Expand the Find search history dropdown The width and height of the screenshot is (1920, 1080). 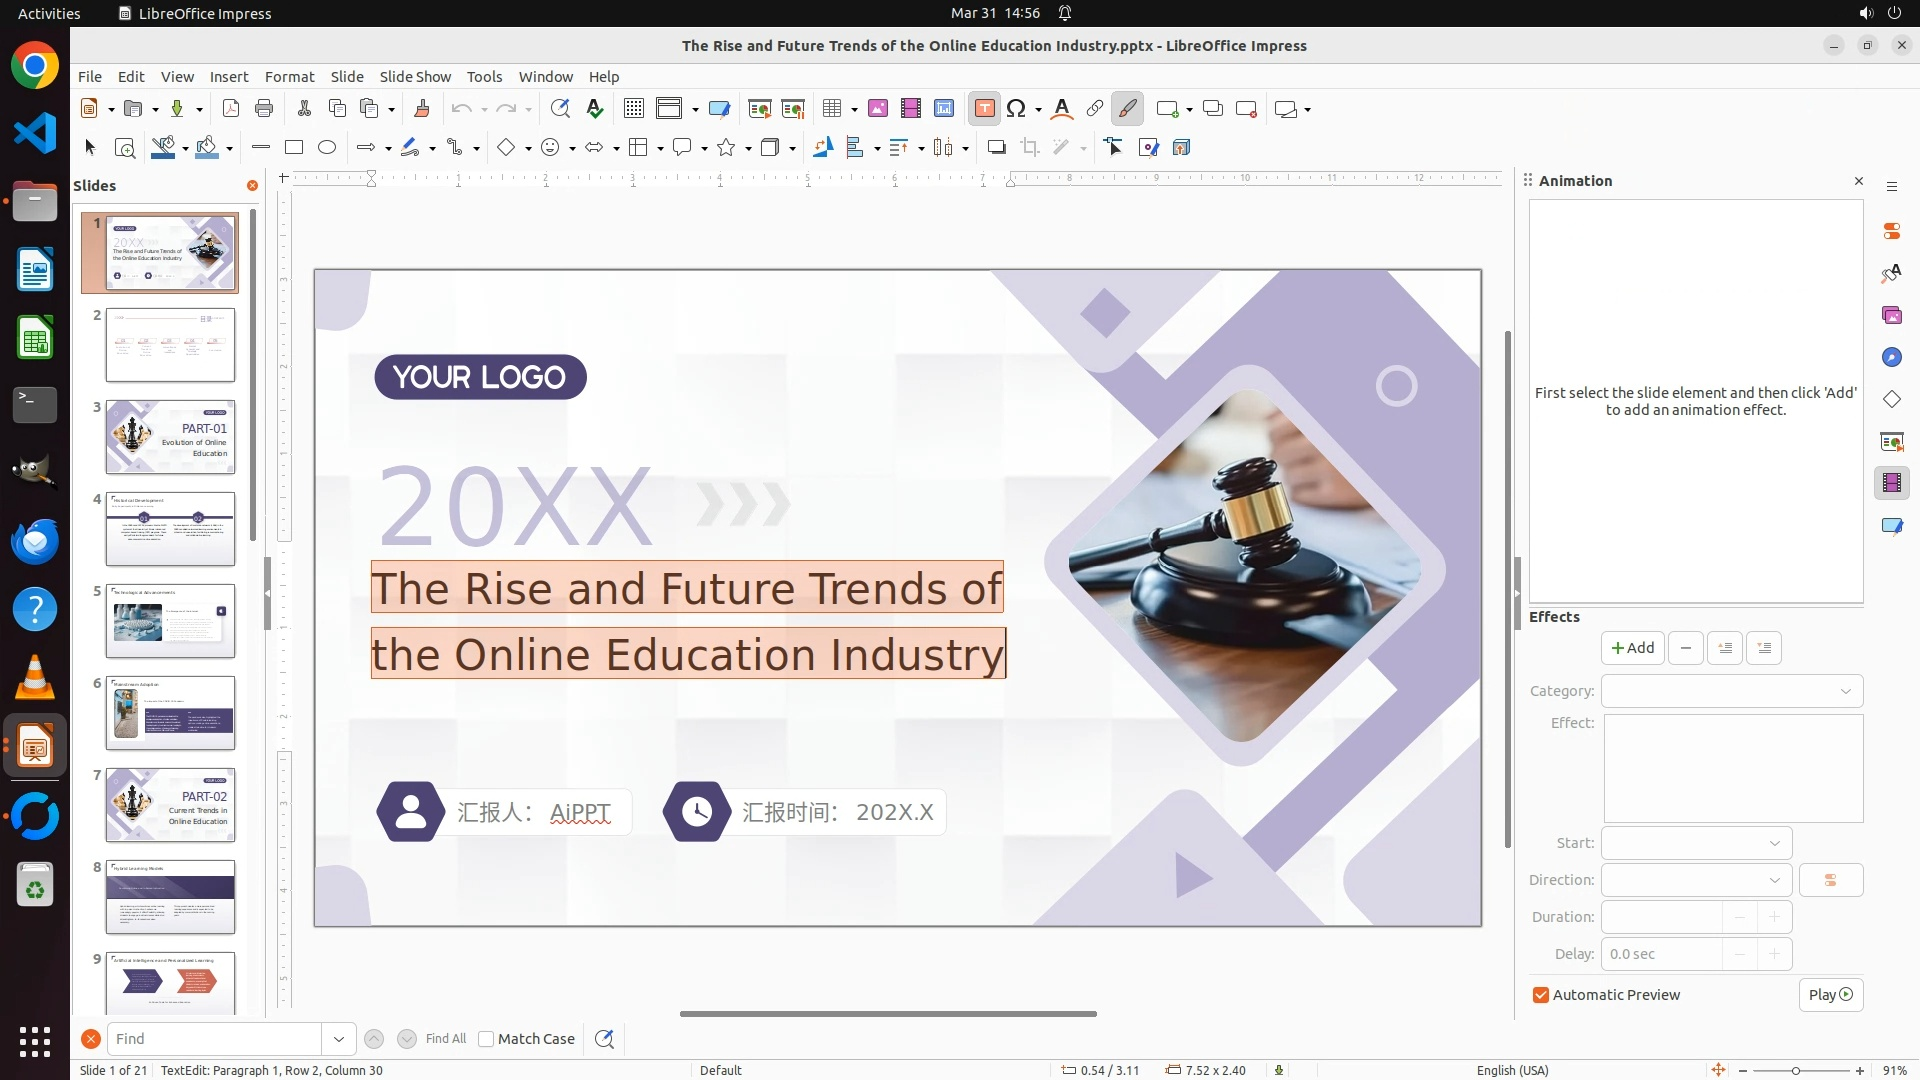pos(339,1039)
